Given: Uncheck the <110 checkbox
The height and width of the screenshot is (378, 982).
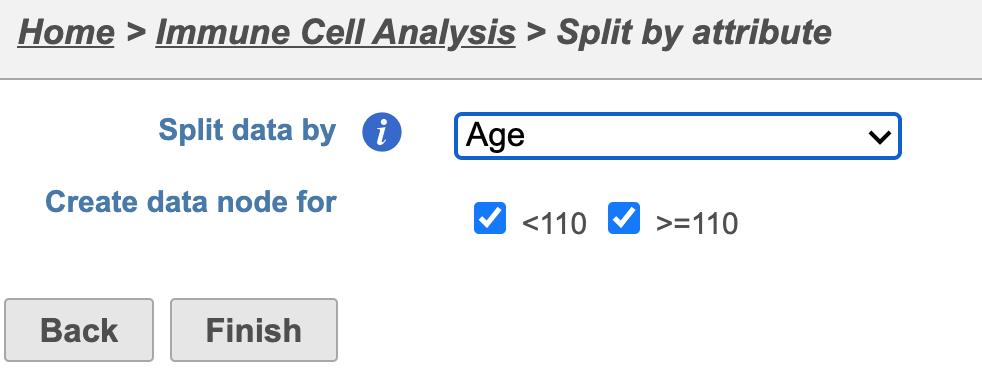Looking at the screenshot, I should tap(490, 218).
